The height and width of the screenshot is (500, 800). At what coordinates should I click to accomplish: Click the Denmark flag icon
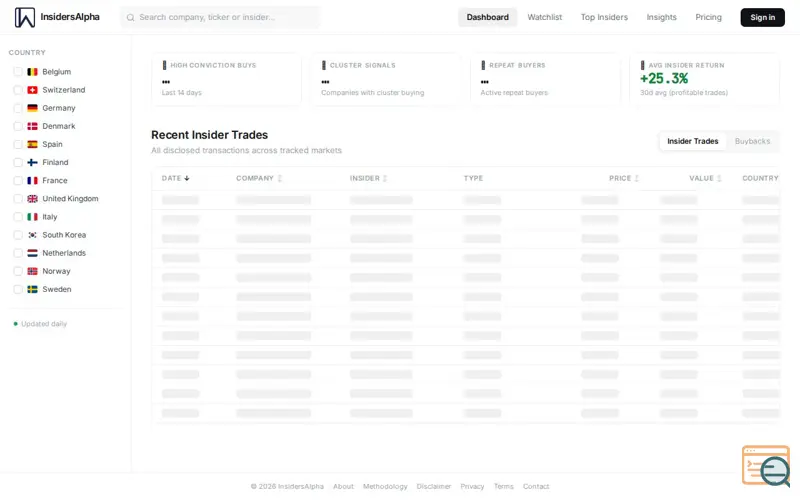tap(32, 126)
